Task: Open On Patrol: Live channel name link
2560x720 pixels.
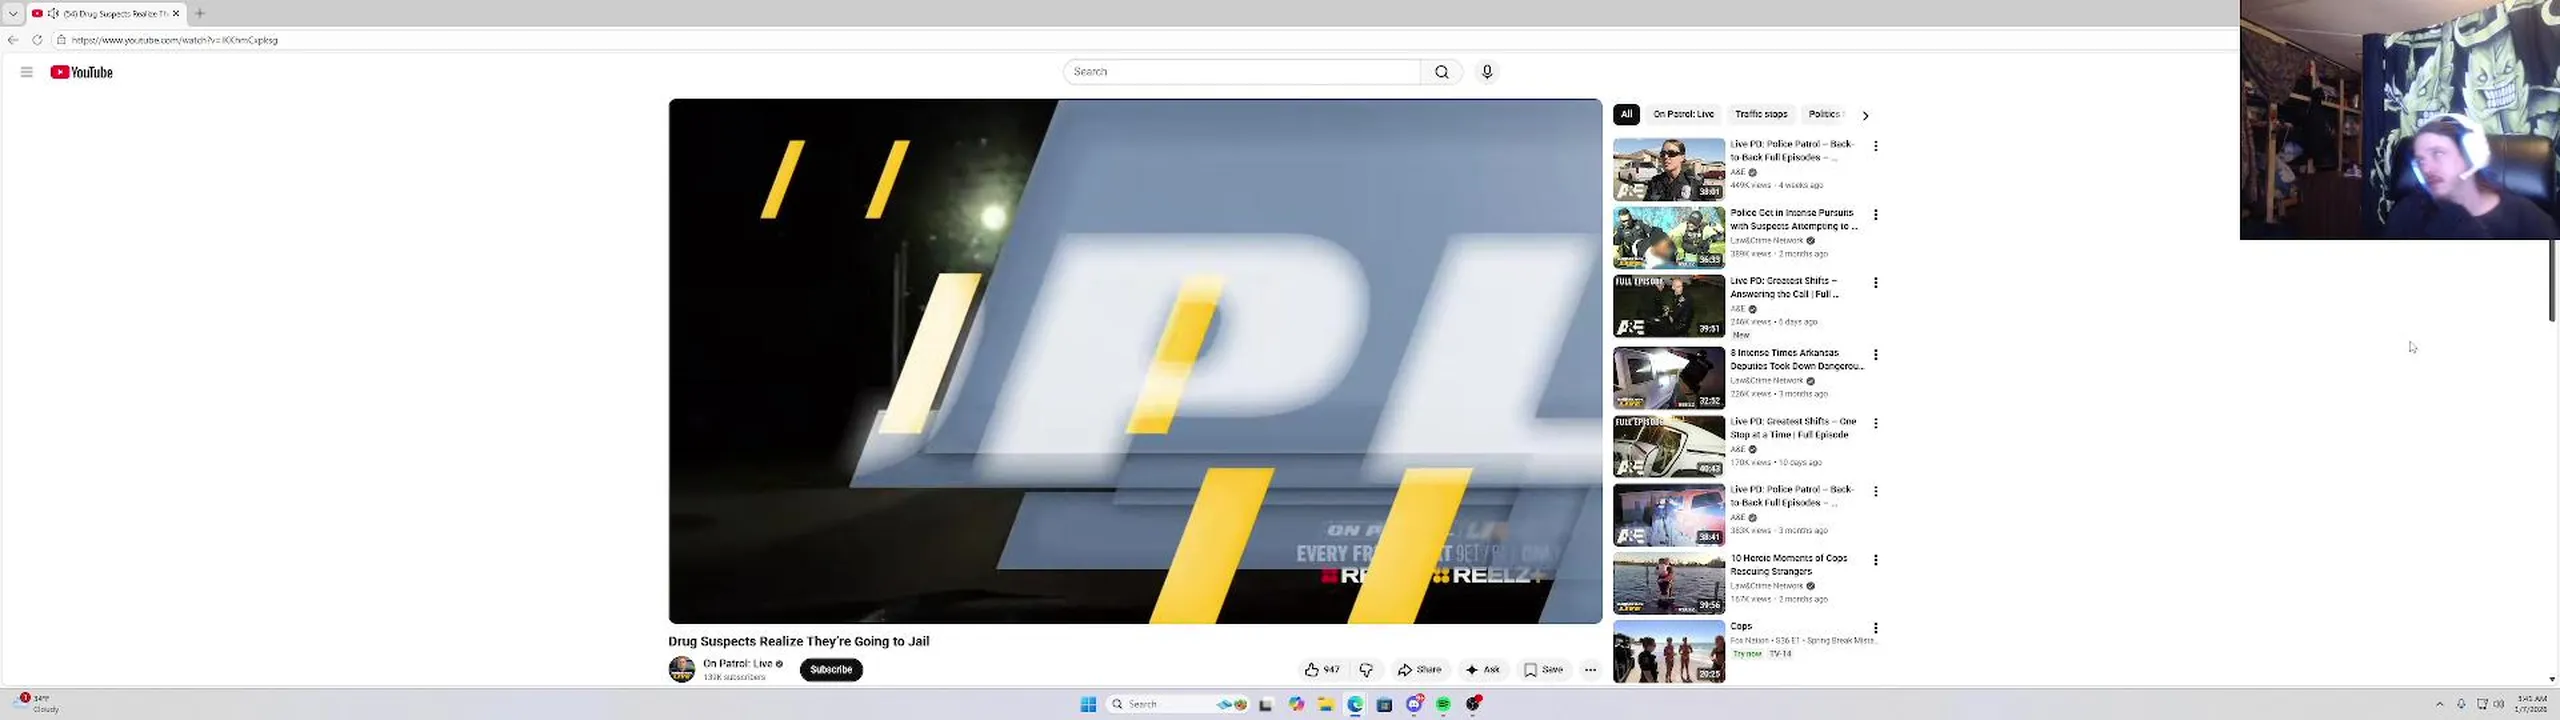Action: (738, 664)
